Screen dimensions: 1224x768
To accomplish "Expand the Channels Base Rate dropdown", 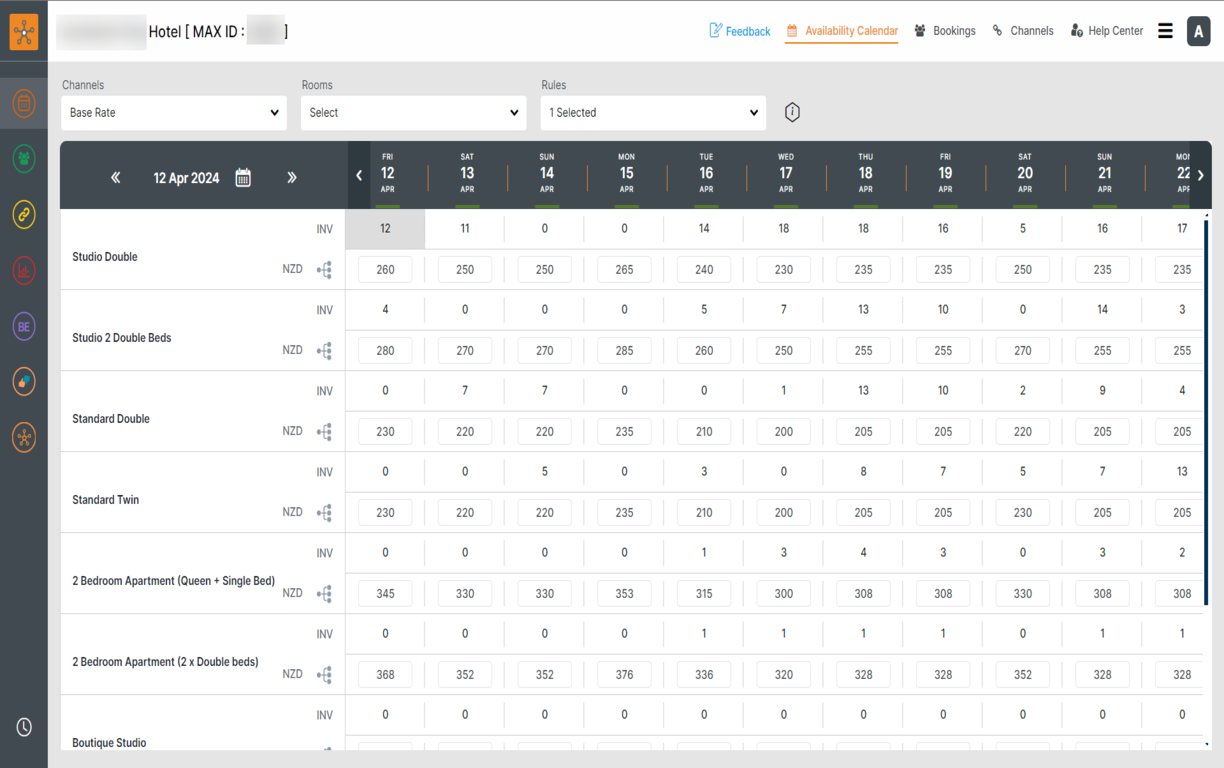I will tap(174, 113).
